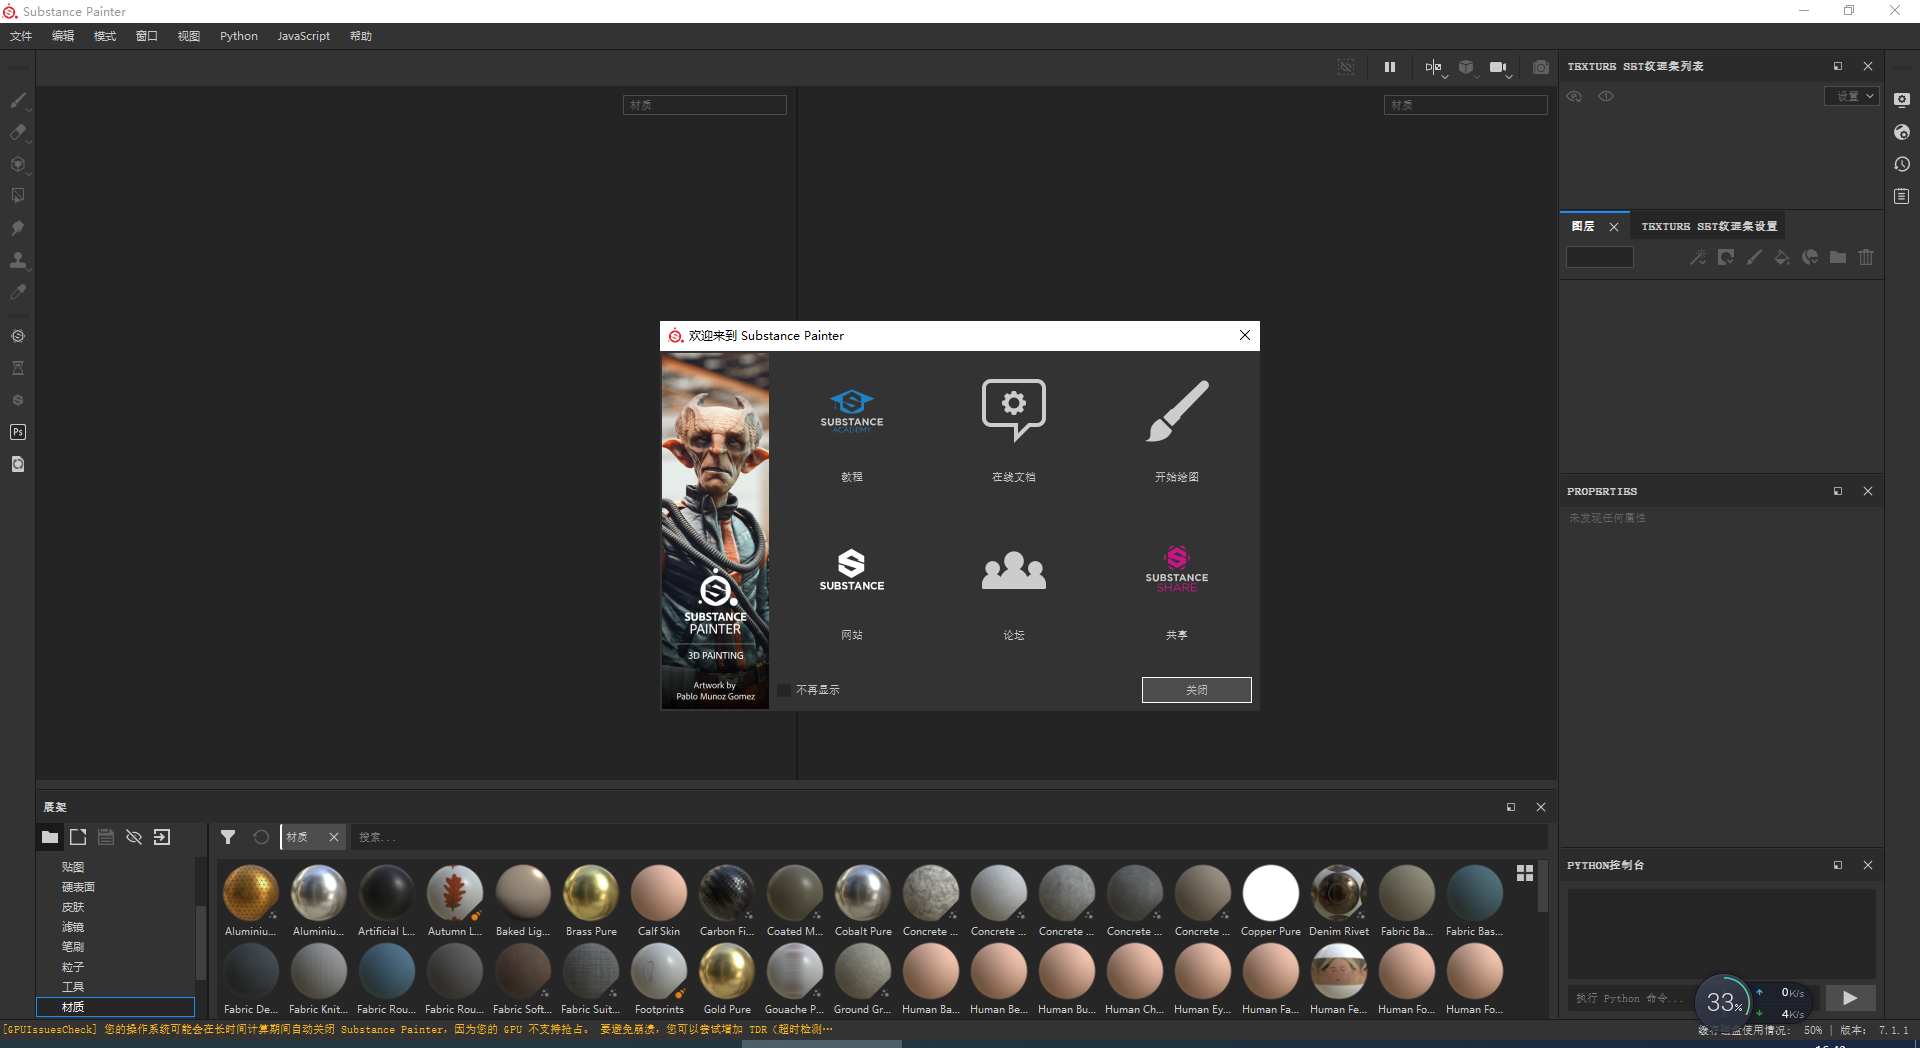The image size is (1920, 1048).
Task: Switch shelf to grid thumbnail size view
Action: (x=1525, y=873)
